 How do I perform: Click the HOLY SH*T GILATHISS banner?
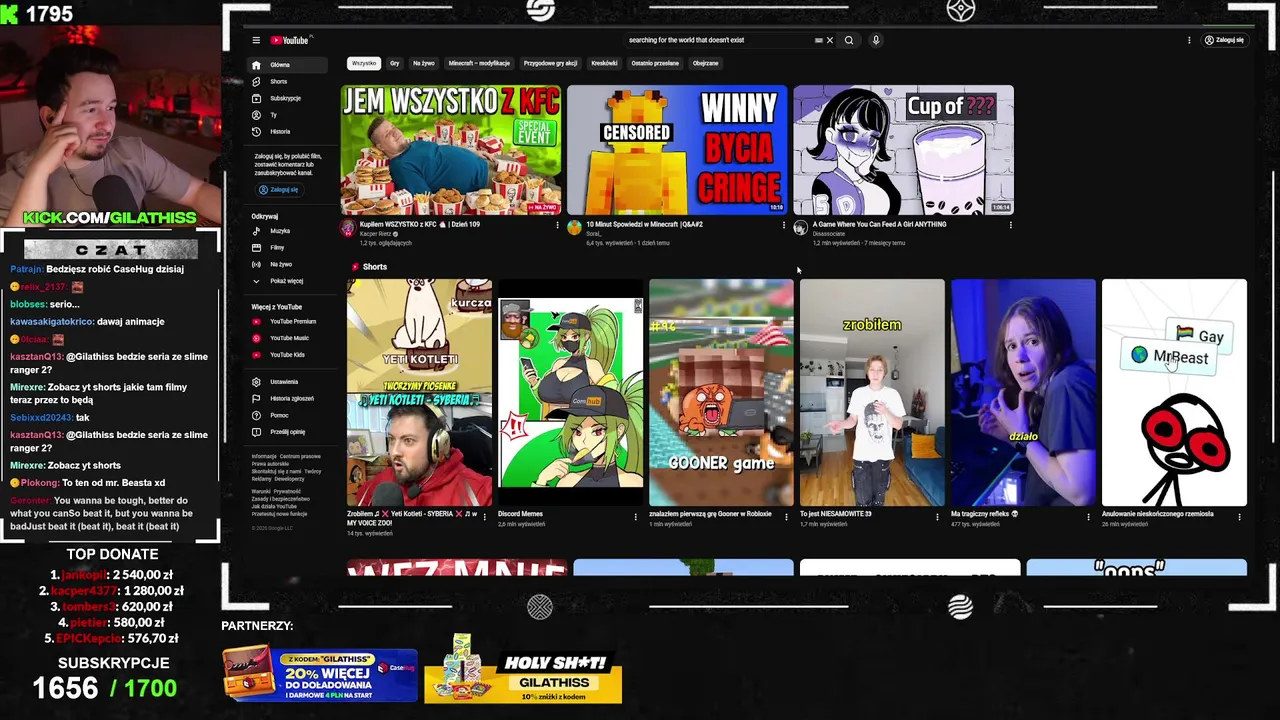click(523, 669)
